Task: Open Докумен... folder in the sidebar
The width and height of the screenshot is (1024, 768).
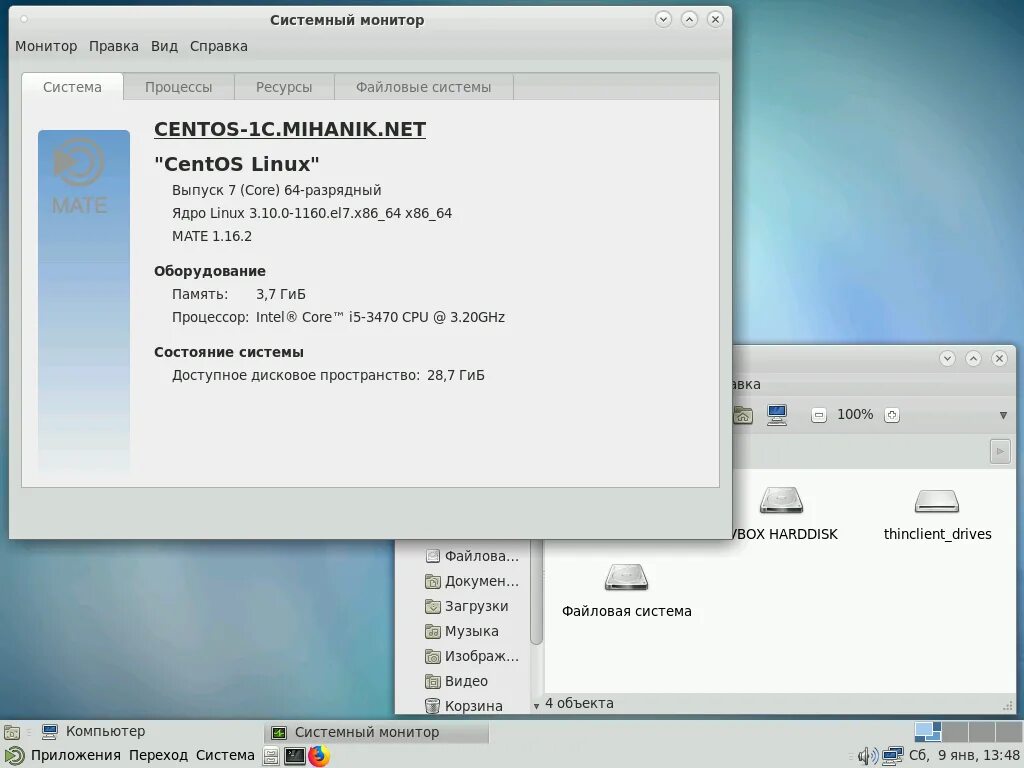Action: pos(472,581)
